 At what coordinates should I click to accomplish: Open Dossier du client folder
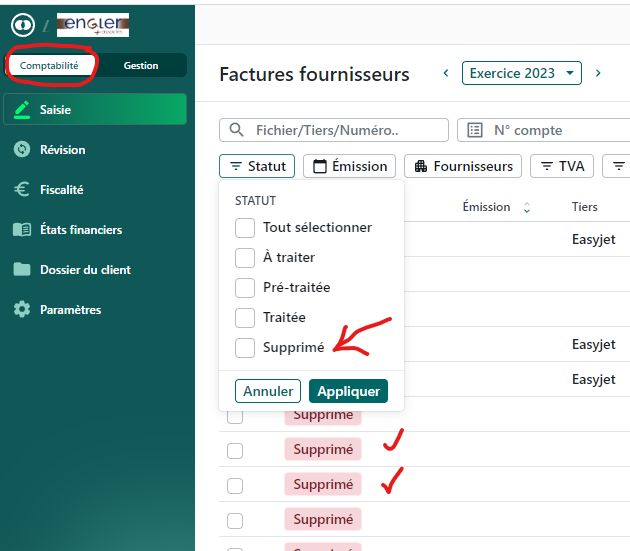click(84, 270)
